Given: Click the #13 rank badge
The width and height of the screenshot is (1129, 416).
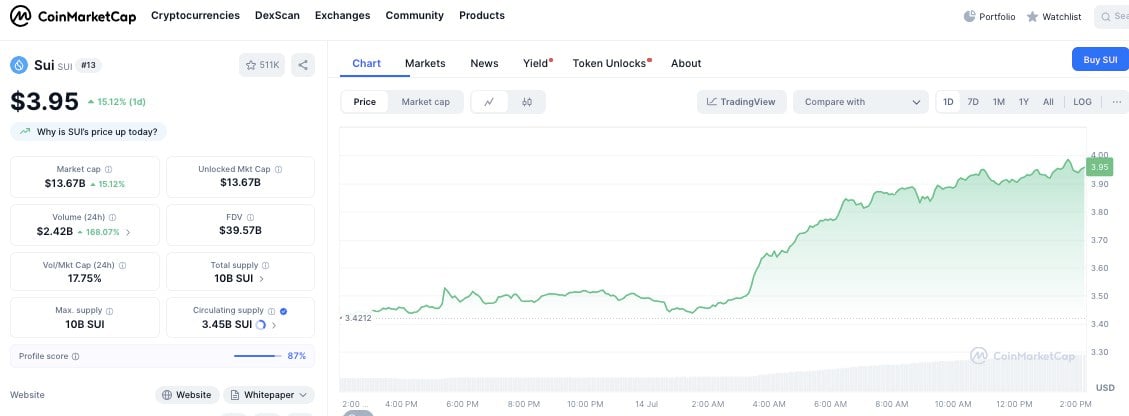Looking at the screenshot, I should click(89, 65).
